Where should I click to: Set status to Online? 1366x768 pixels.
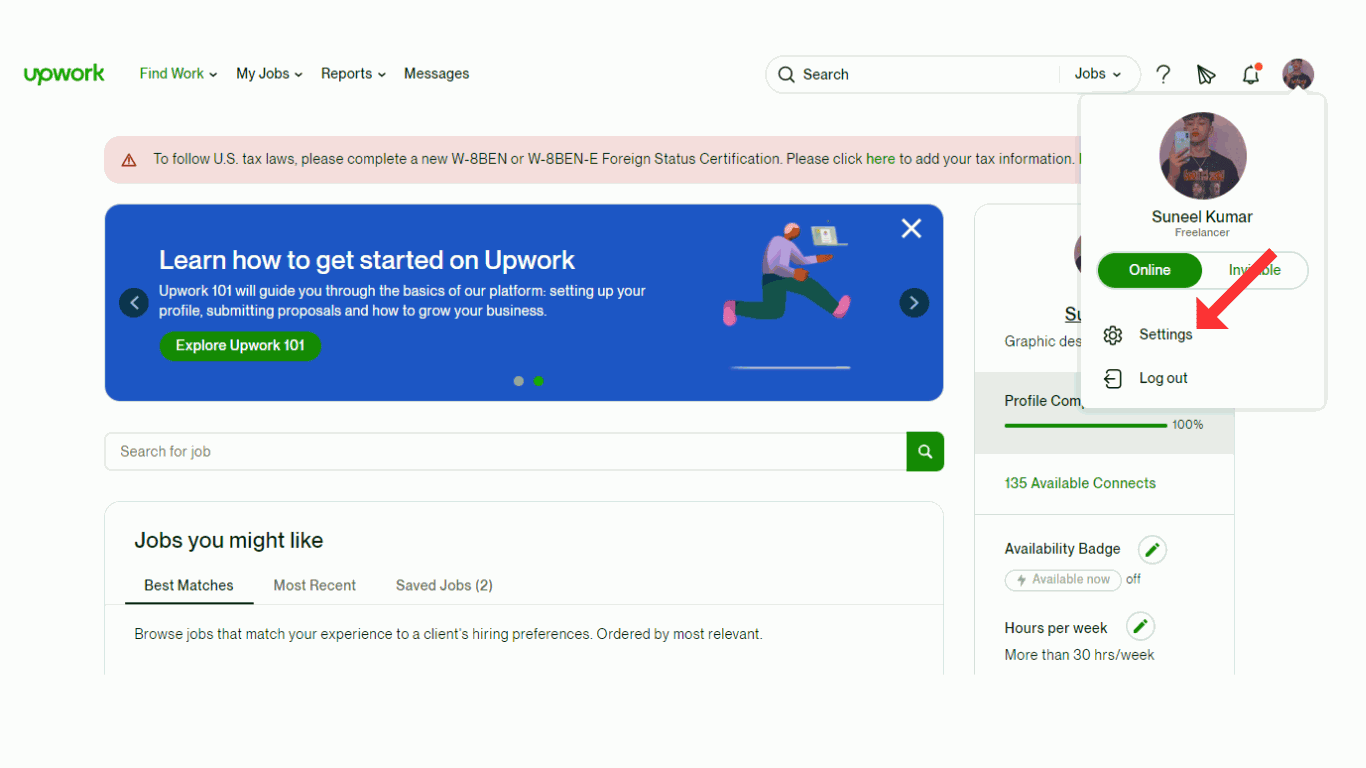1150,270
